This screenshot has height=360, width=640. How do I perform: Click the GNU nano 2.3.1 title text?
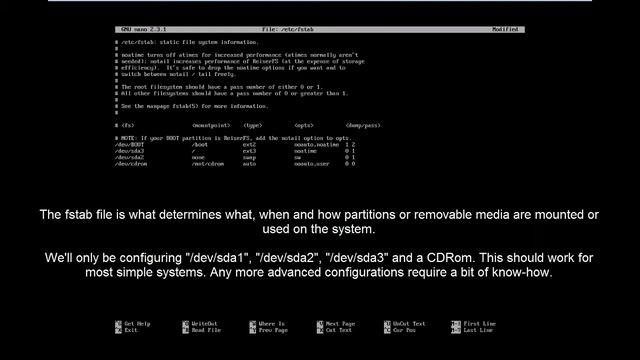click(144, 29)
